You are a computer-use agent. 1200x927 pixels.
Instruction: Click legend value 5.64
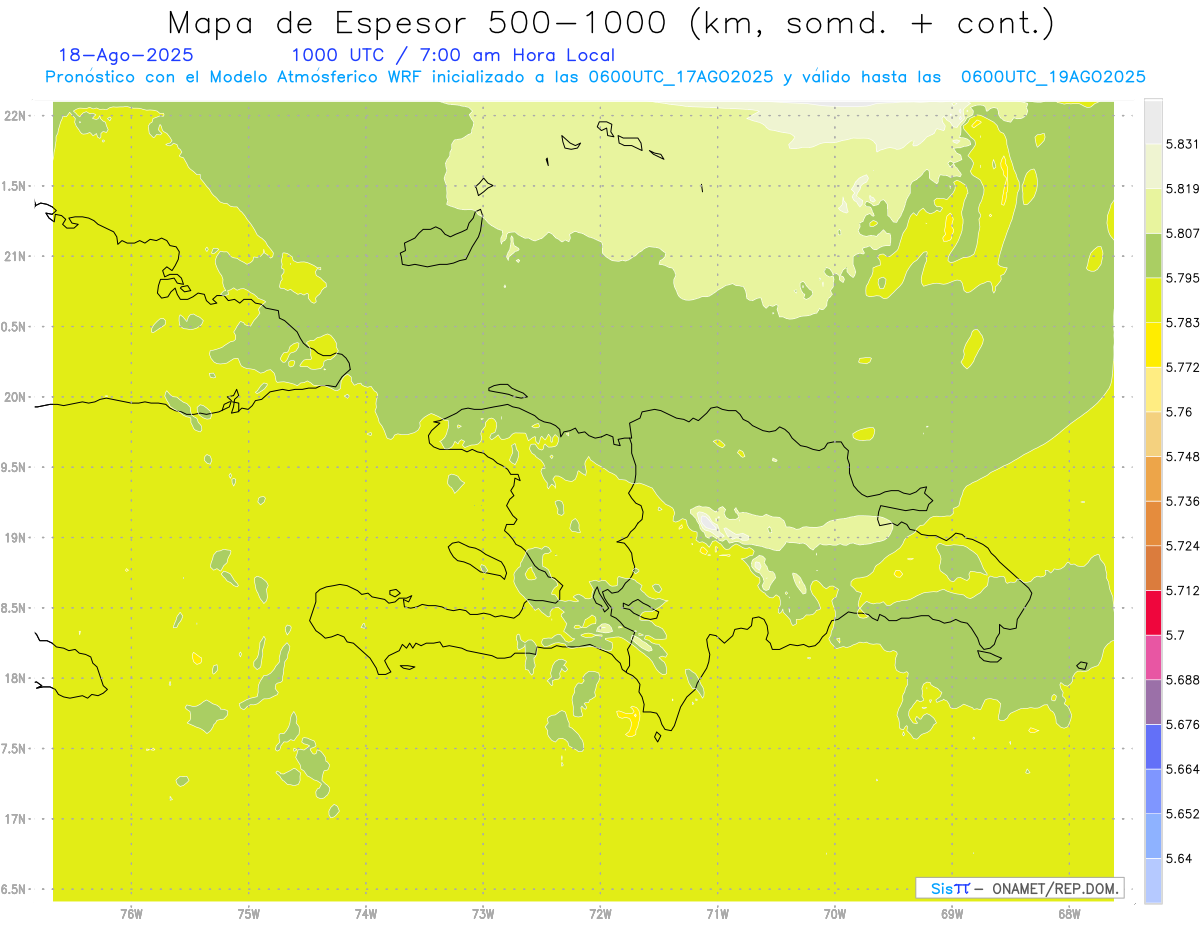[x=1179, y=858]
